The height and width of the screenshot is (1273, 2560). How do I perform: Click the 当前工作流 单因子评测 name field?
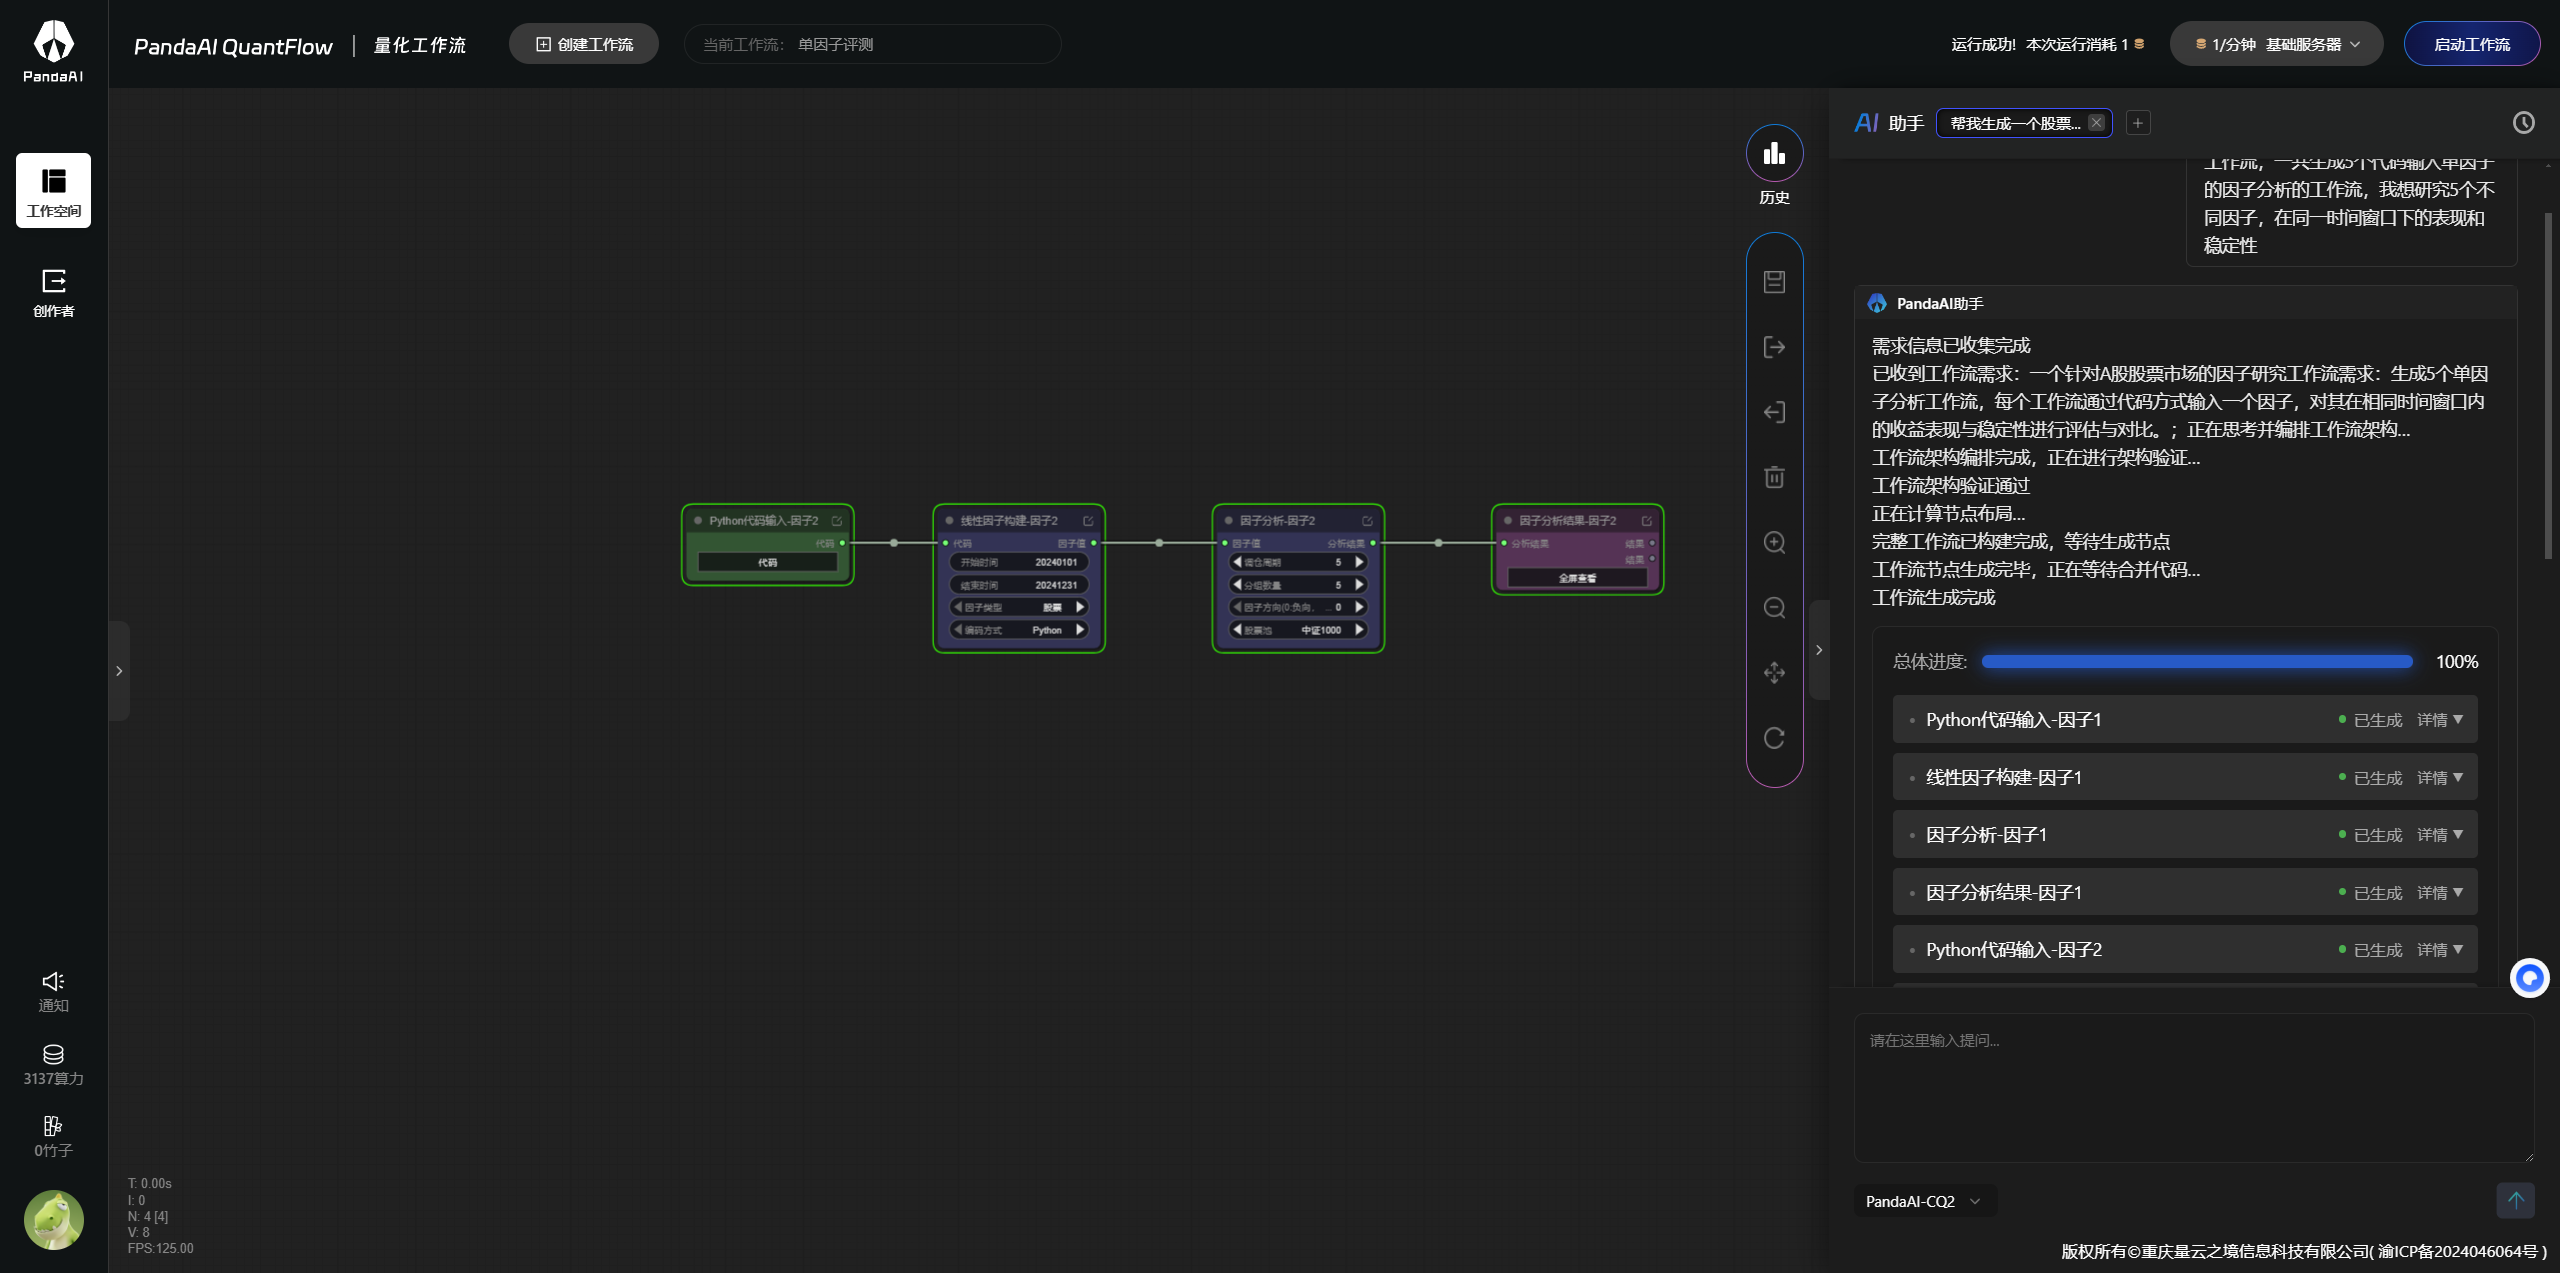872,44
